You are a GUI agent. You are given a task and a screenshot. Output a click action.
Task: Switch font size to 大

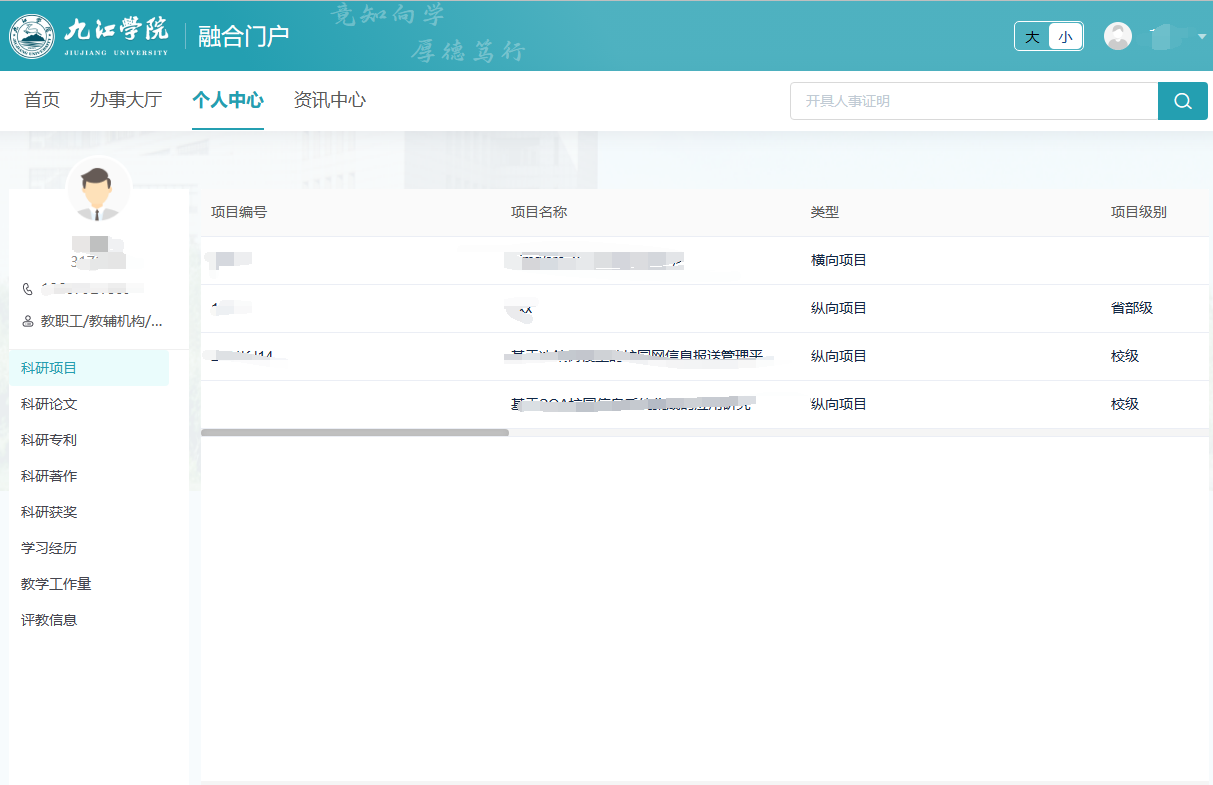click(x=1032, y=37)
